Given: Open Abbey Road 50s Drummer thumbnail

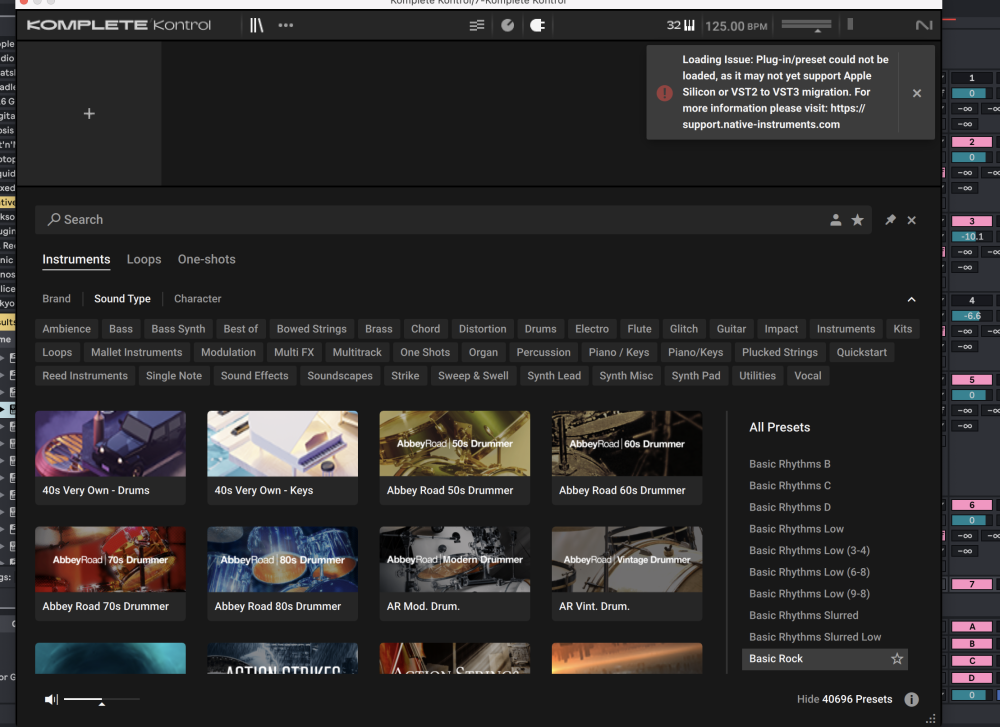Looking at the screenshot, I should point(455,444).
